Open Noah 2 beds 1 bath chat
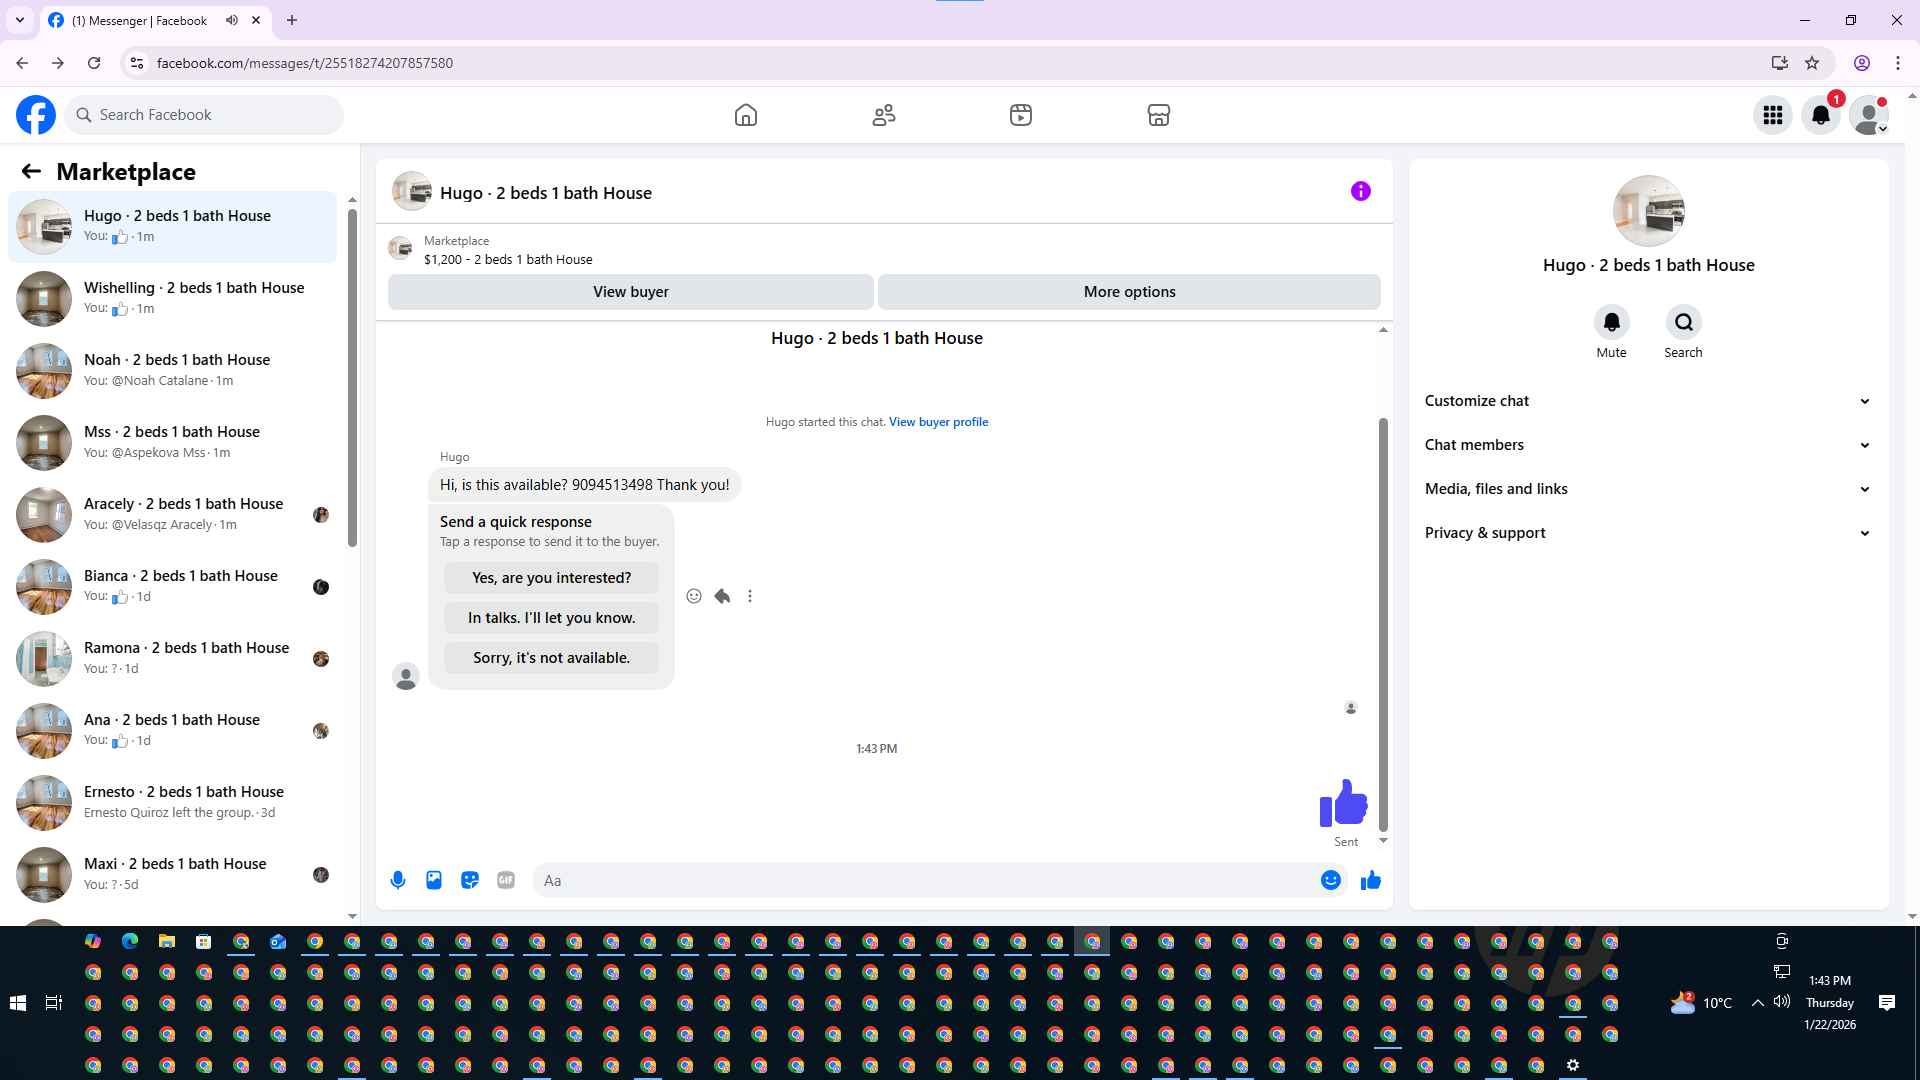The width and height of the screenshot is (1920, 1080). coord(172,371)
